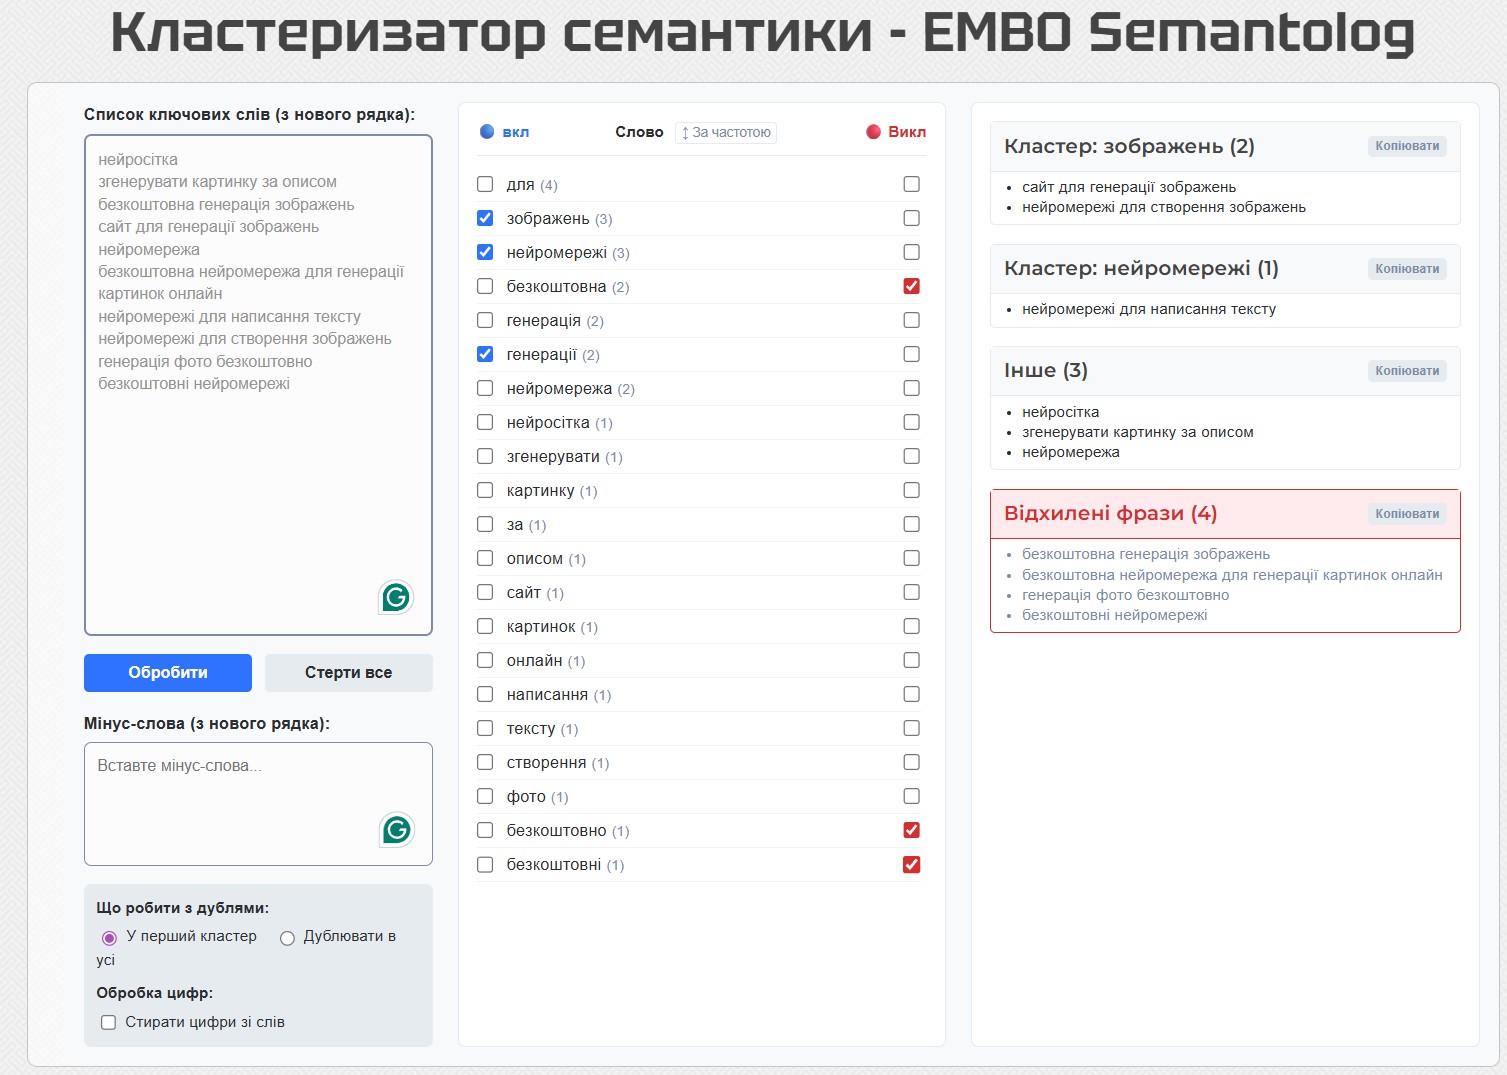The height and width of the screenshot is (1075, 1507).
Task: Select 'У перший кластер' radio option
Action: click(x=109, y=938)
